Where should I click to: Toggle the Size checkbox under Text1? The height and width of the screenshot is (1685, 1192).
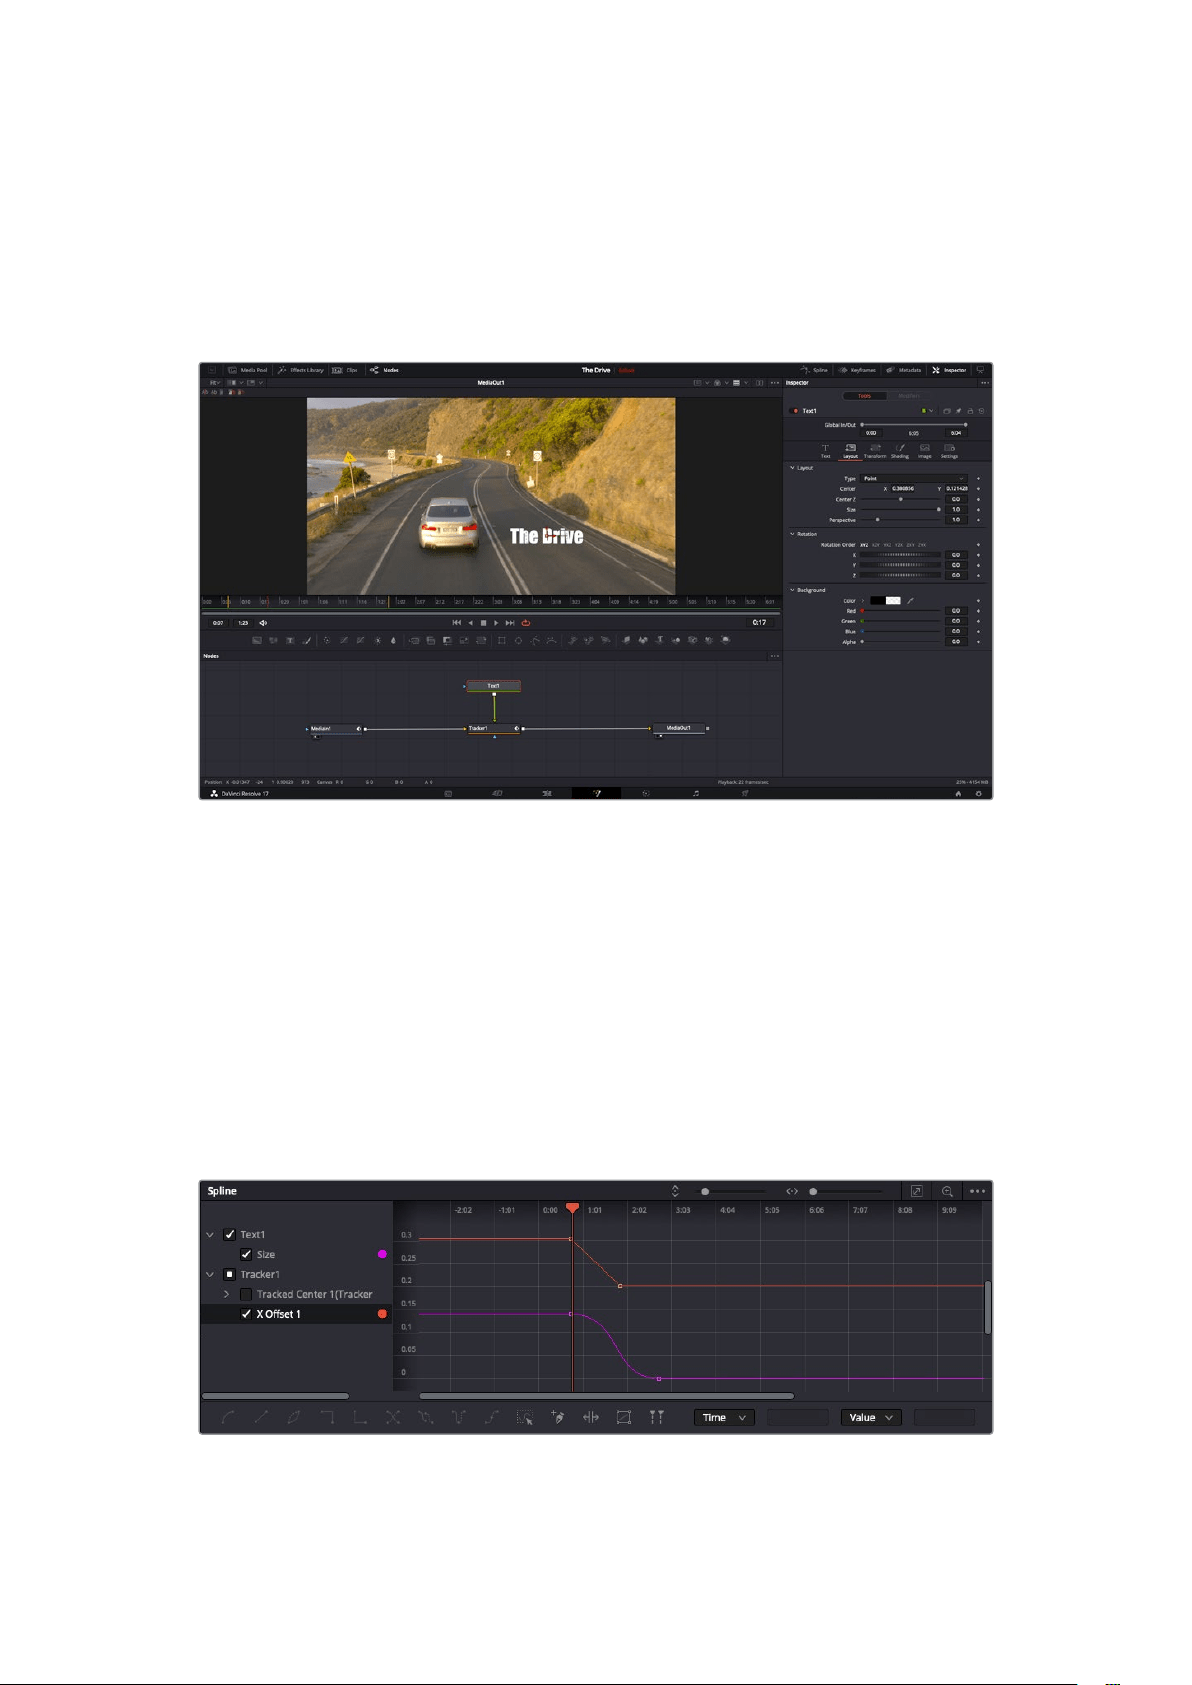coord(246,1254)
